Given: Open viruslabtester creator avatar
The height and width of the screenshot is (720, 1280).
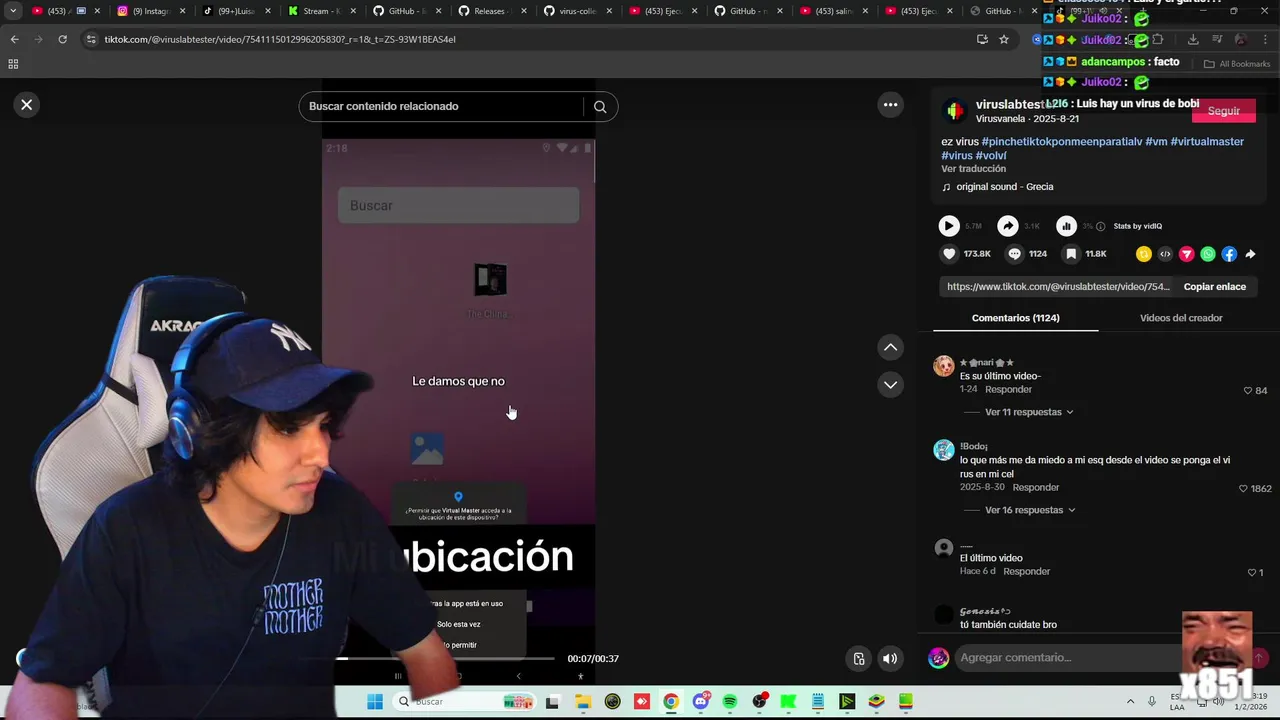Looking at the screenshot, I should tap(955, 111).
